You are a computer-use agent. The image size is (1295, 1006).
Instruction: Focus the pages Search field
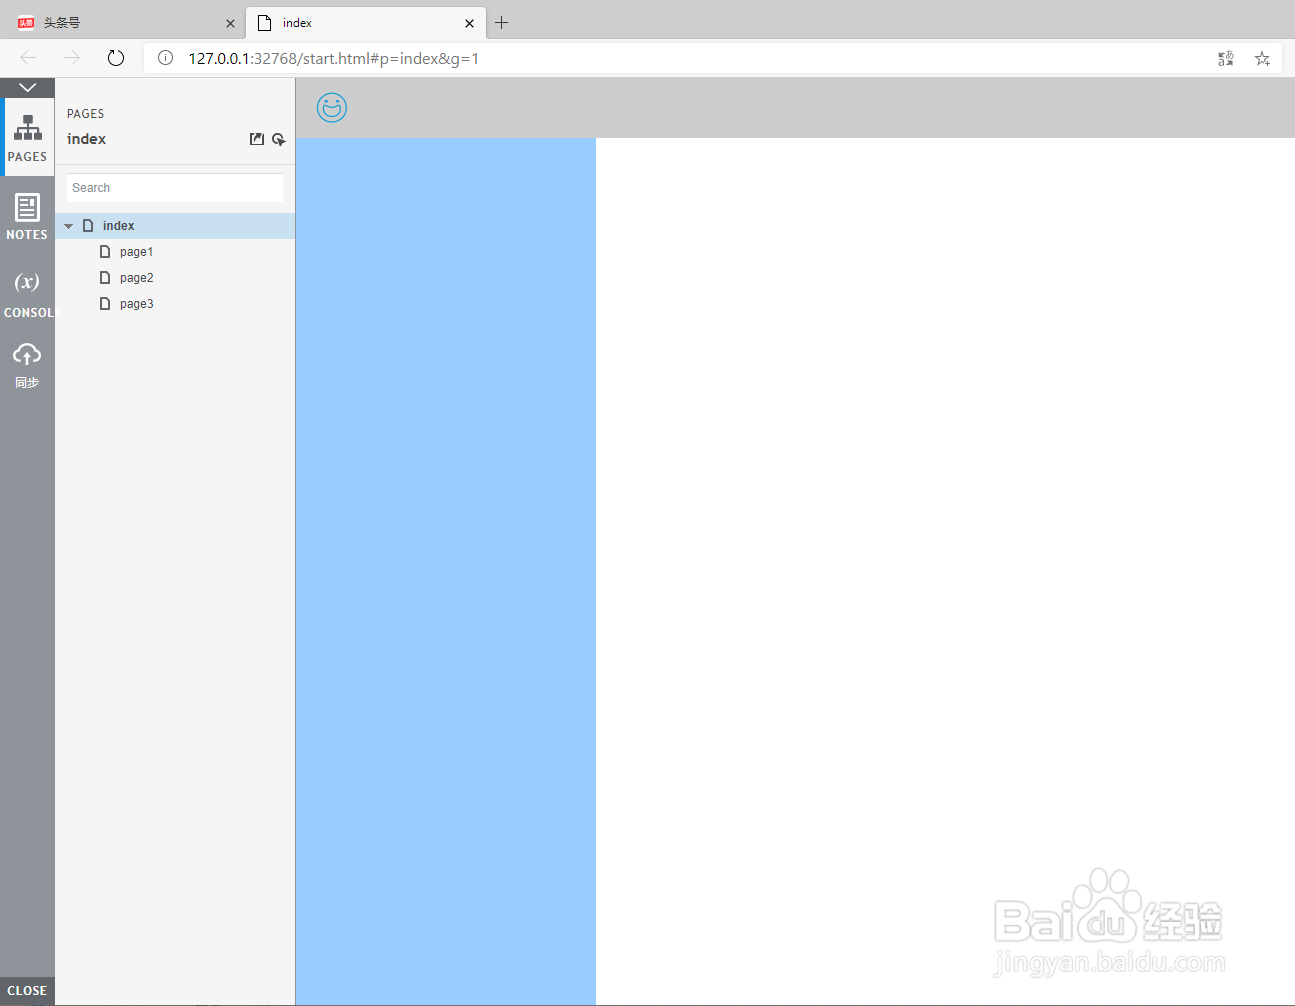coord(175,188)
